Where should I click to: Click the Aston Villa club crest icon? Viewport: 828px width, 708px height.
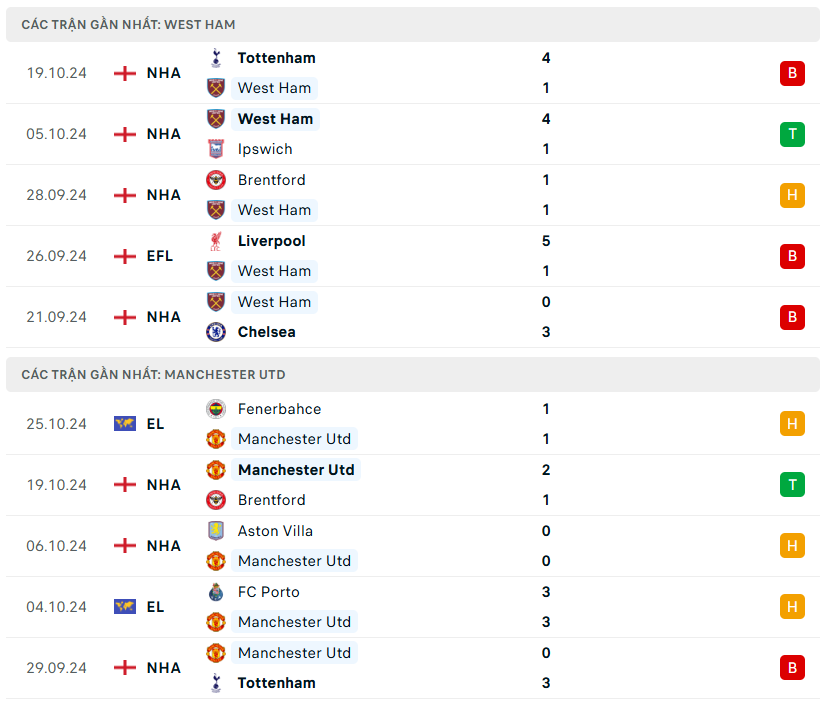click(216, 531)
